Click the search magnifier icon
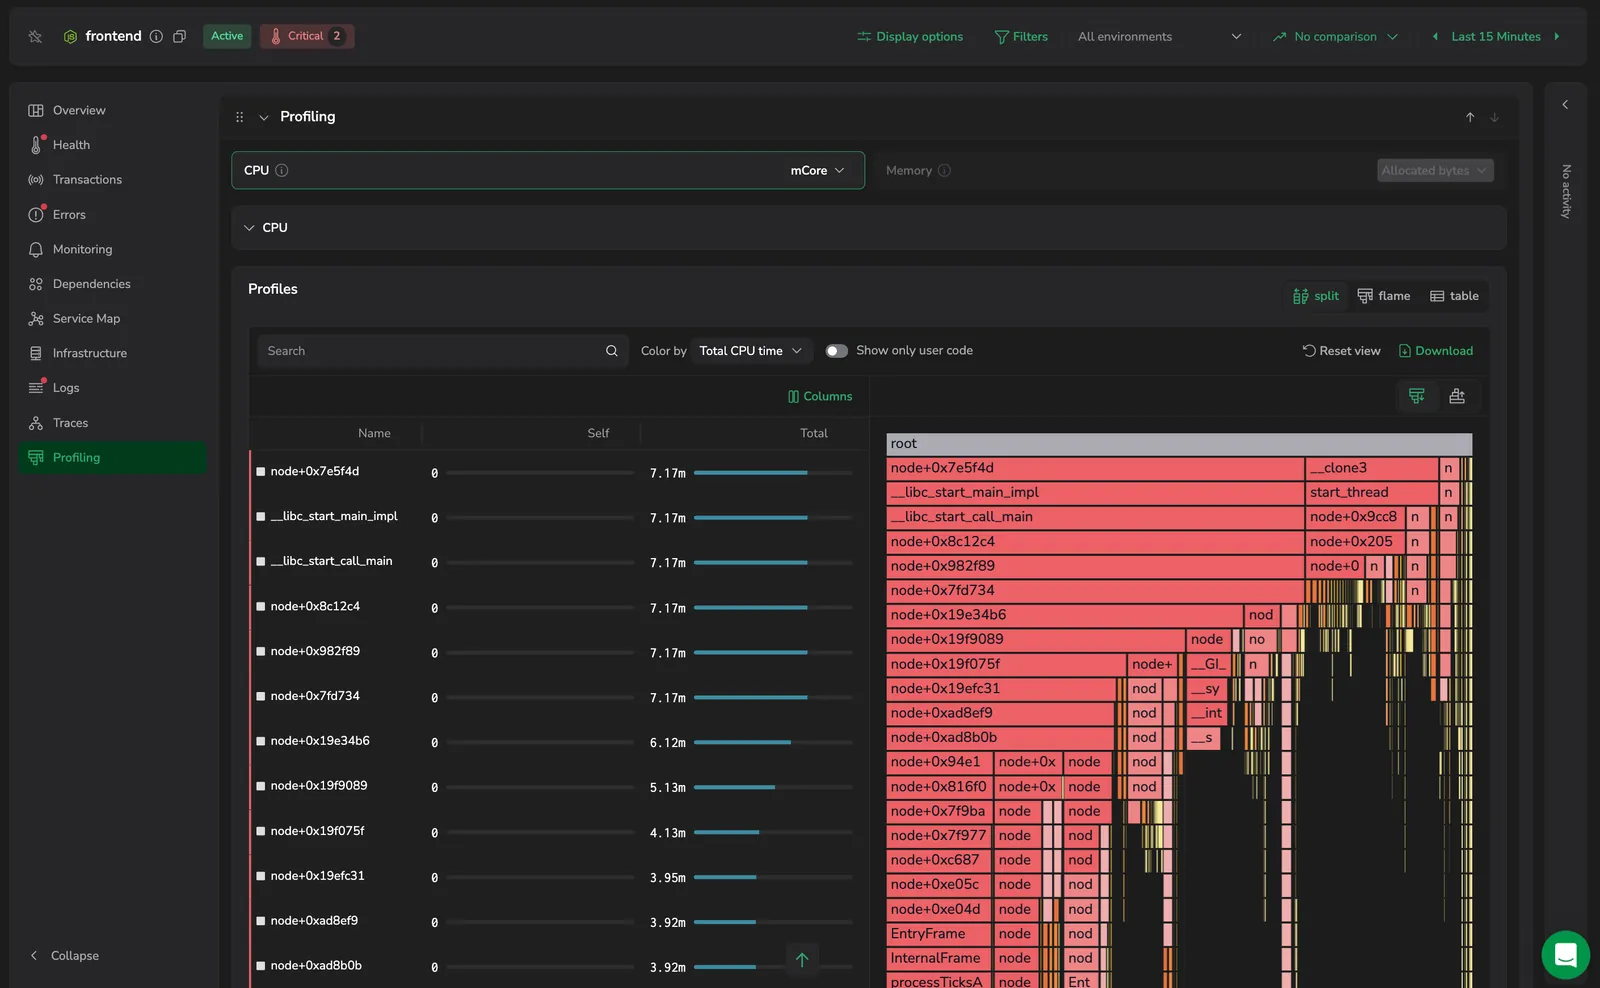This screenshot has width=1600, height=988. point(611,351)
